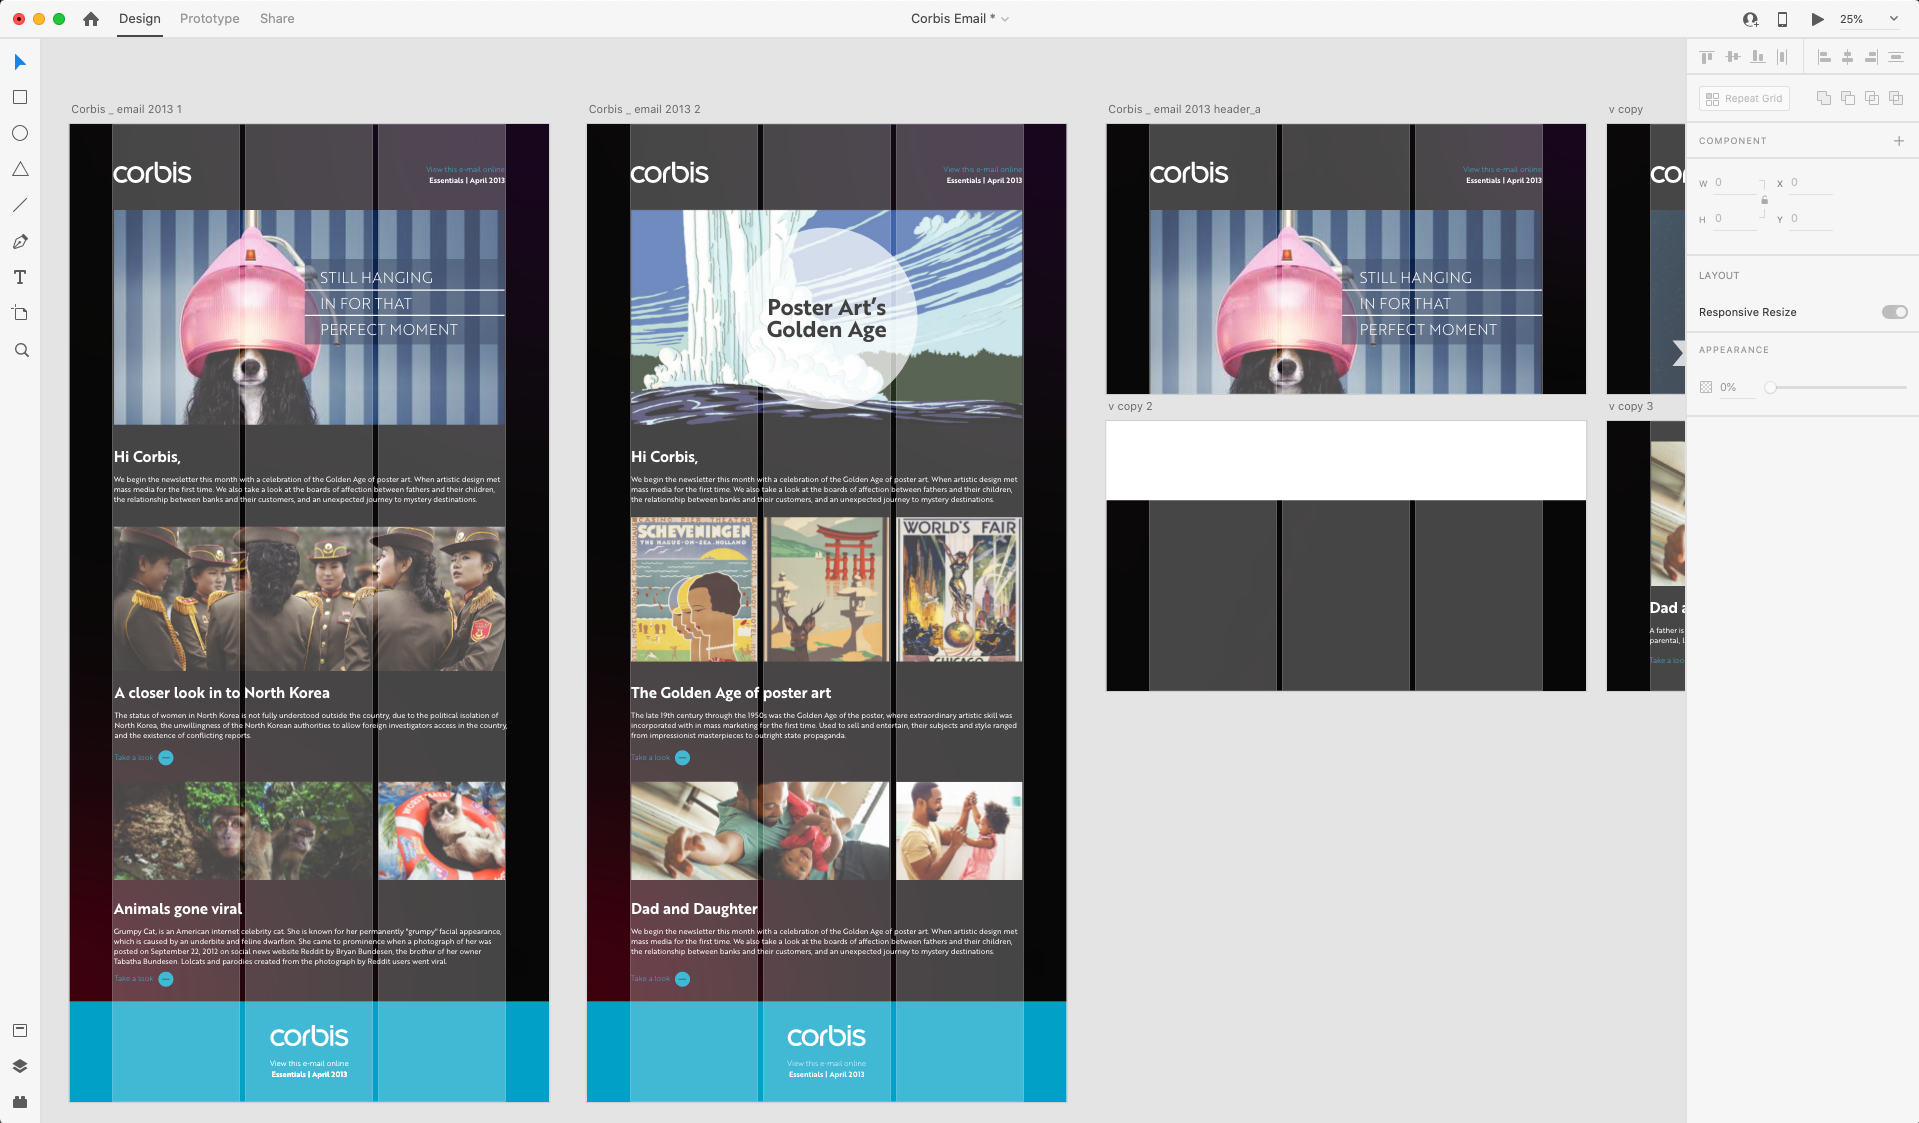Image resolution: width=1919 pixels, height=1123 pixels.
Task: Select artboard label 'v copy'
Action: [1625, 109]
